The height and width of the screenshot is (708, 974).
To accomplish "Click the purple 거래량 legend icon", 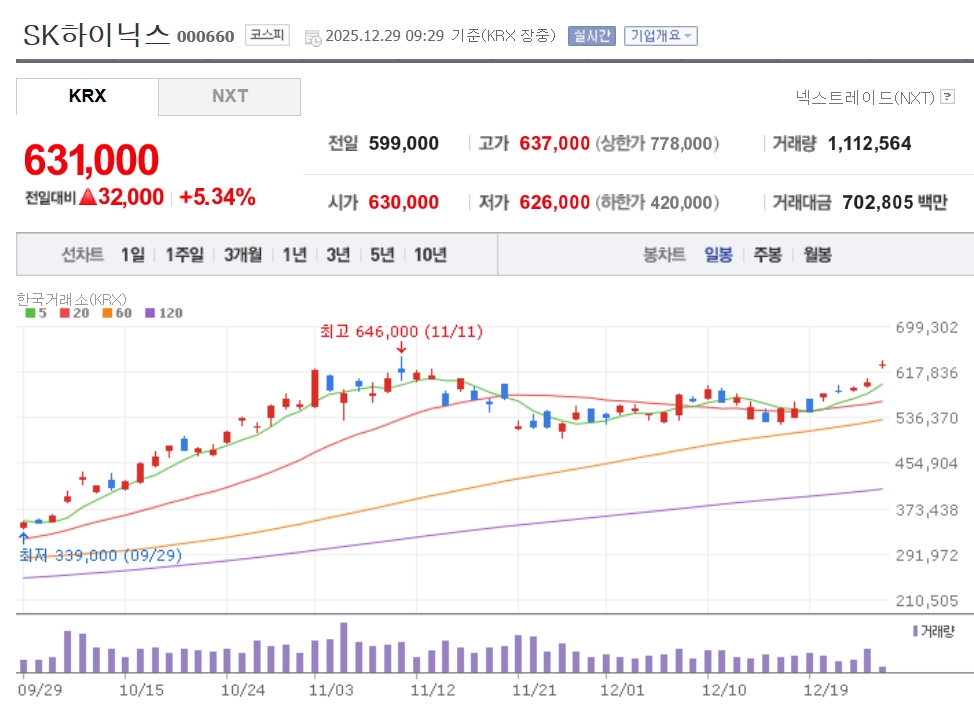I will tap(915, 631).
